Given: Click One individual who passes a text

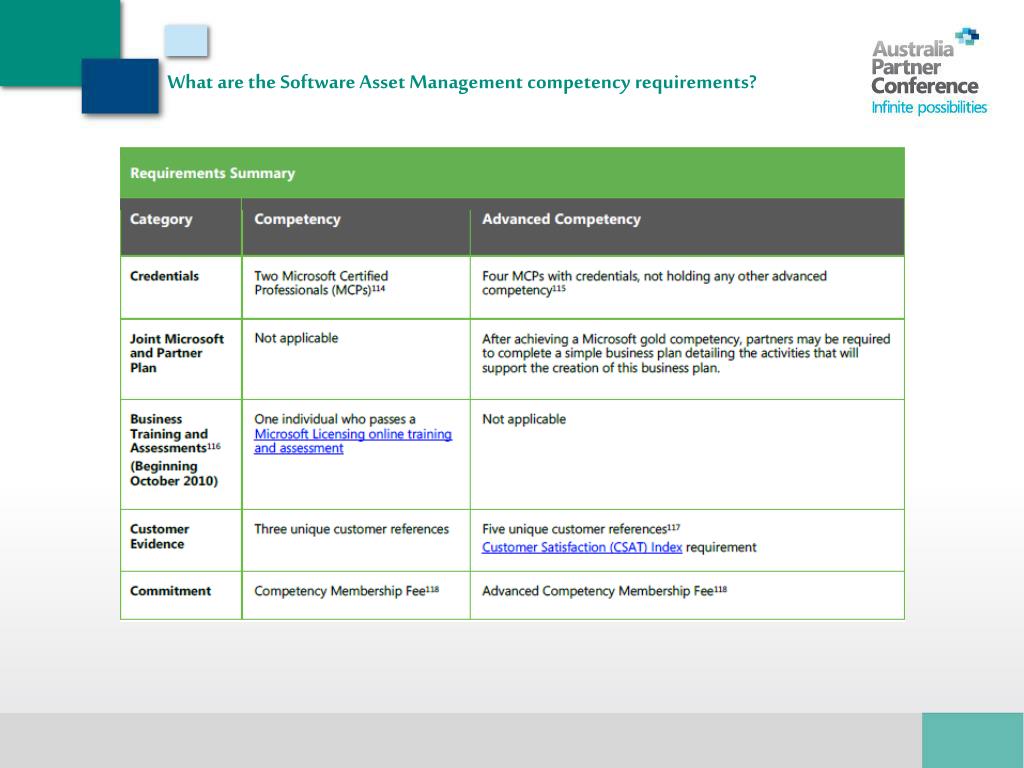Looking at the screenshot, I should [x=335, y=419].
